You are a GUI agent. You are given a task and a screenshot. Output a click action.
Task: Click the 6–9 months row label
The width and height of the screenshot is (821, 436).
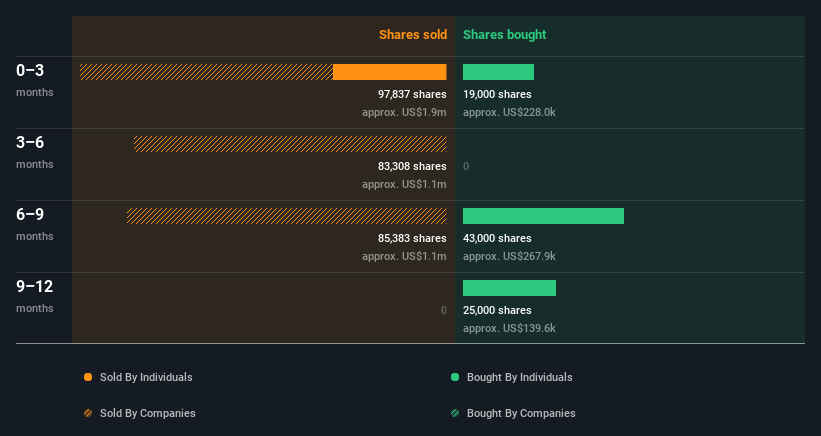pyautogui.click(x=35, y=224)
